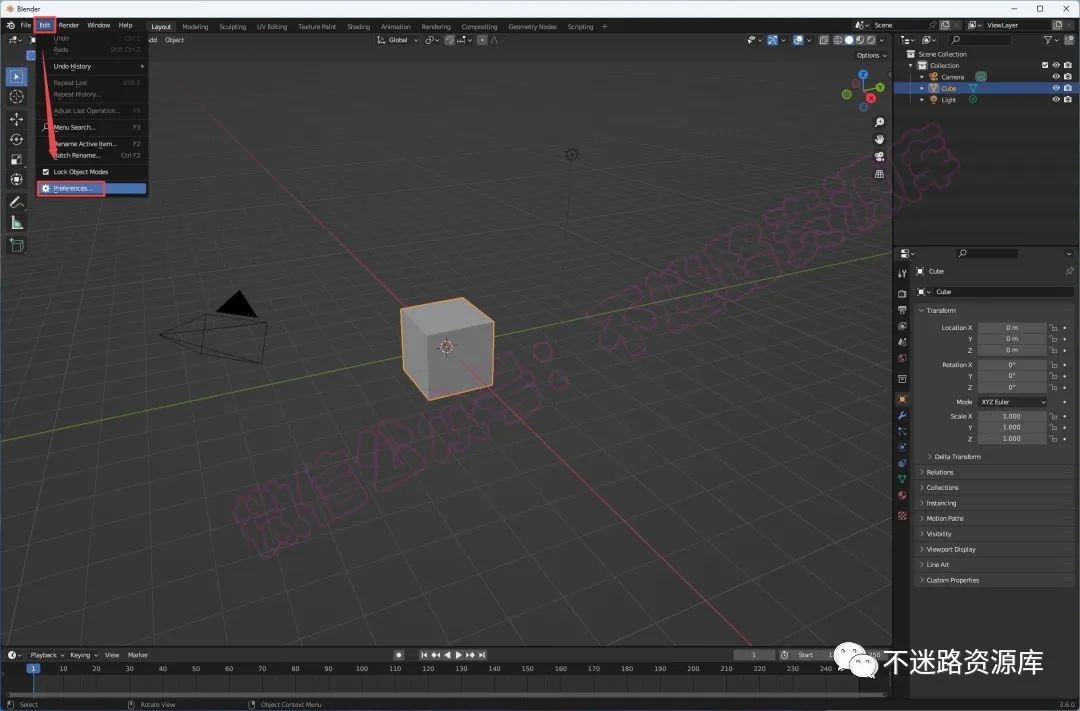Select the Add Cube tool
Screen dimensions: 1080x711
point(17,245)
